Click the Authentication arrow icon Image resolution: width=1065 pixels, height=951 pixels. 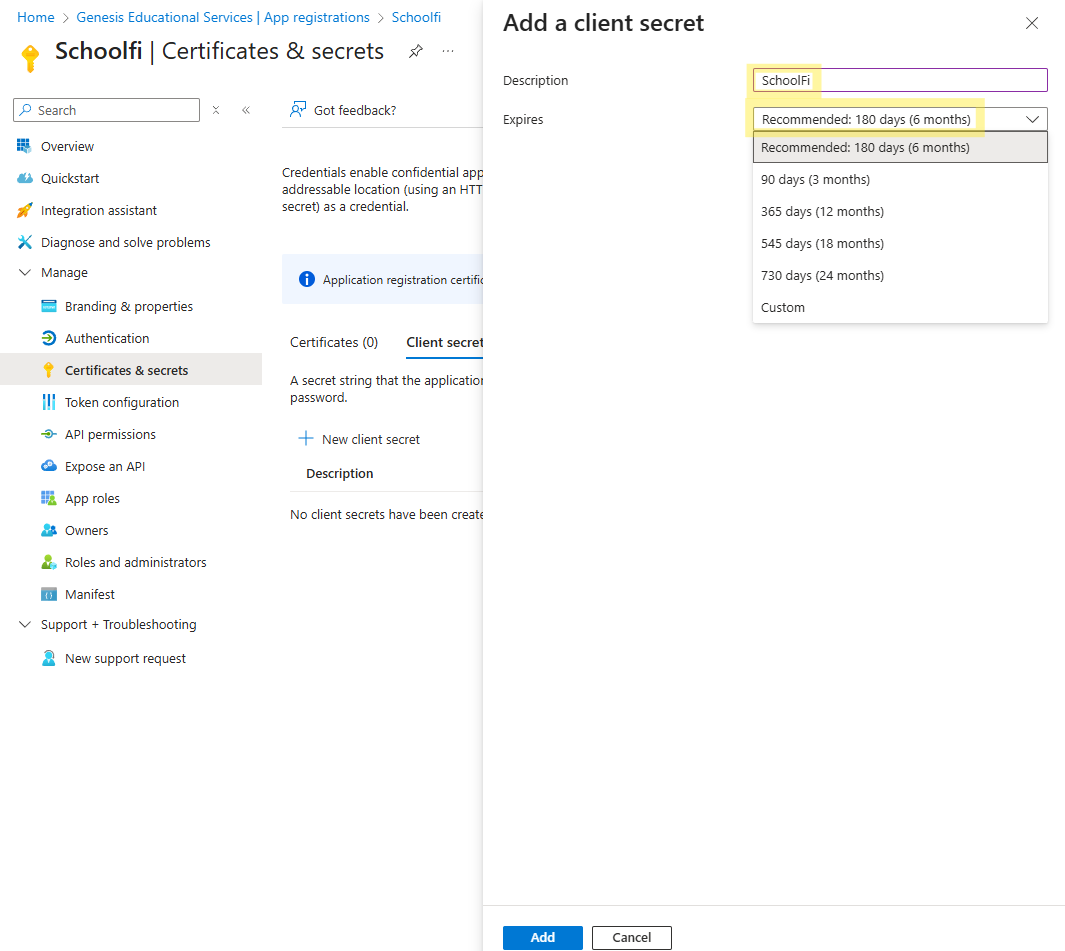pos(49,338)
